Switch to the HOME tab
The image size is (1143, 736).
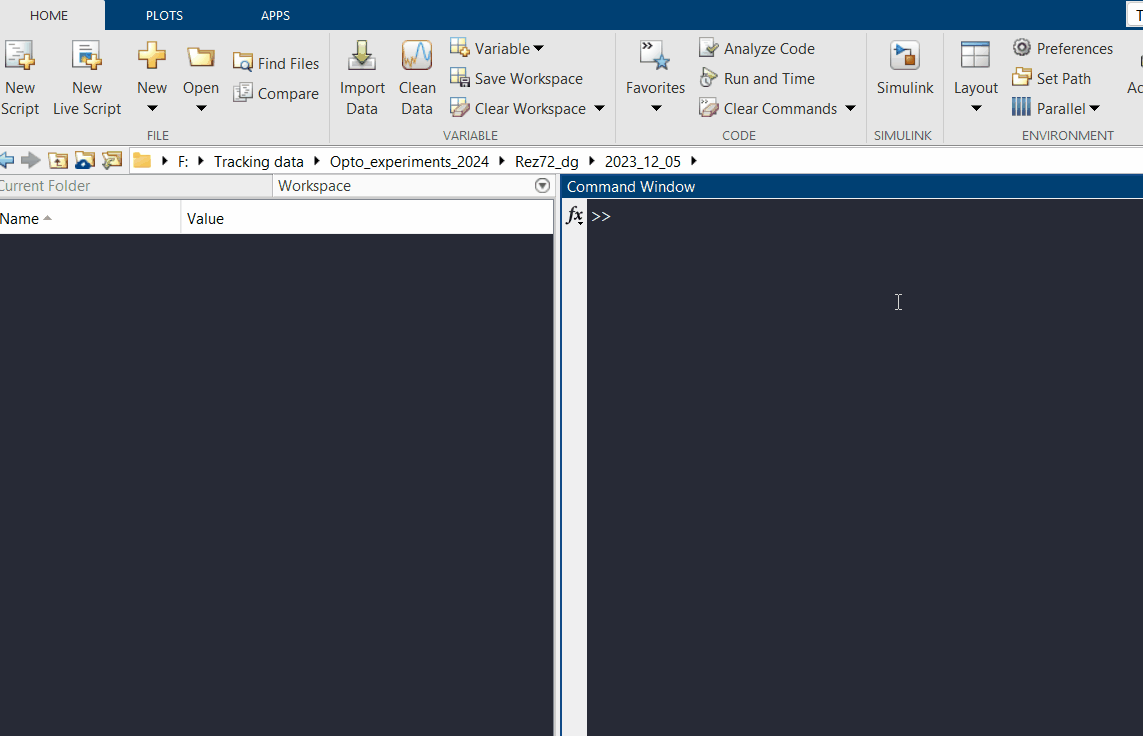click(49, 15)
